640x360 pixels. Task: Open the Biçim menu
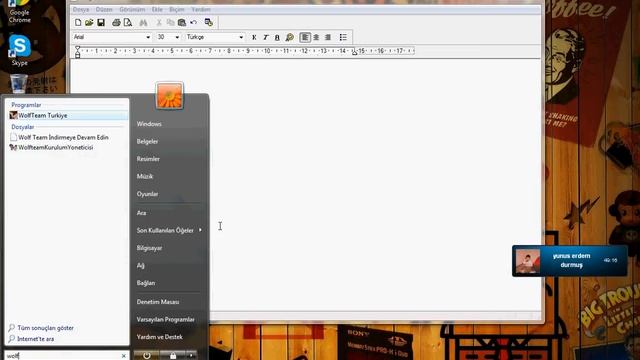[x=177, y=9]
